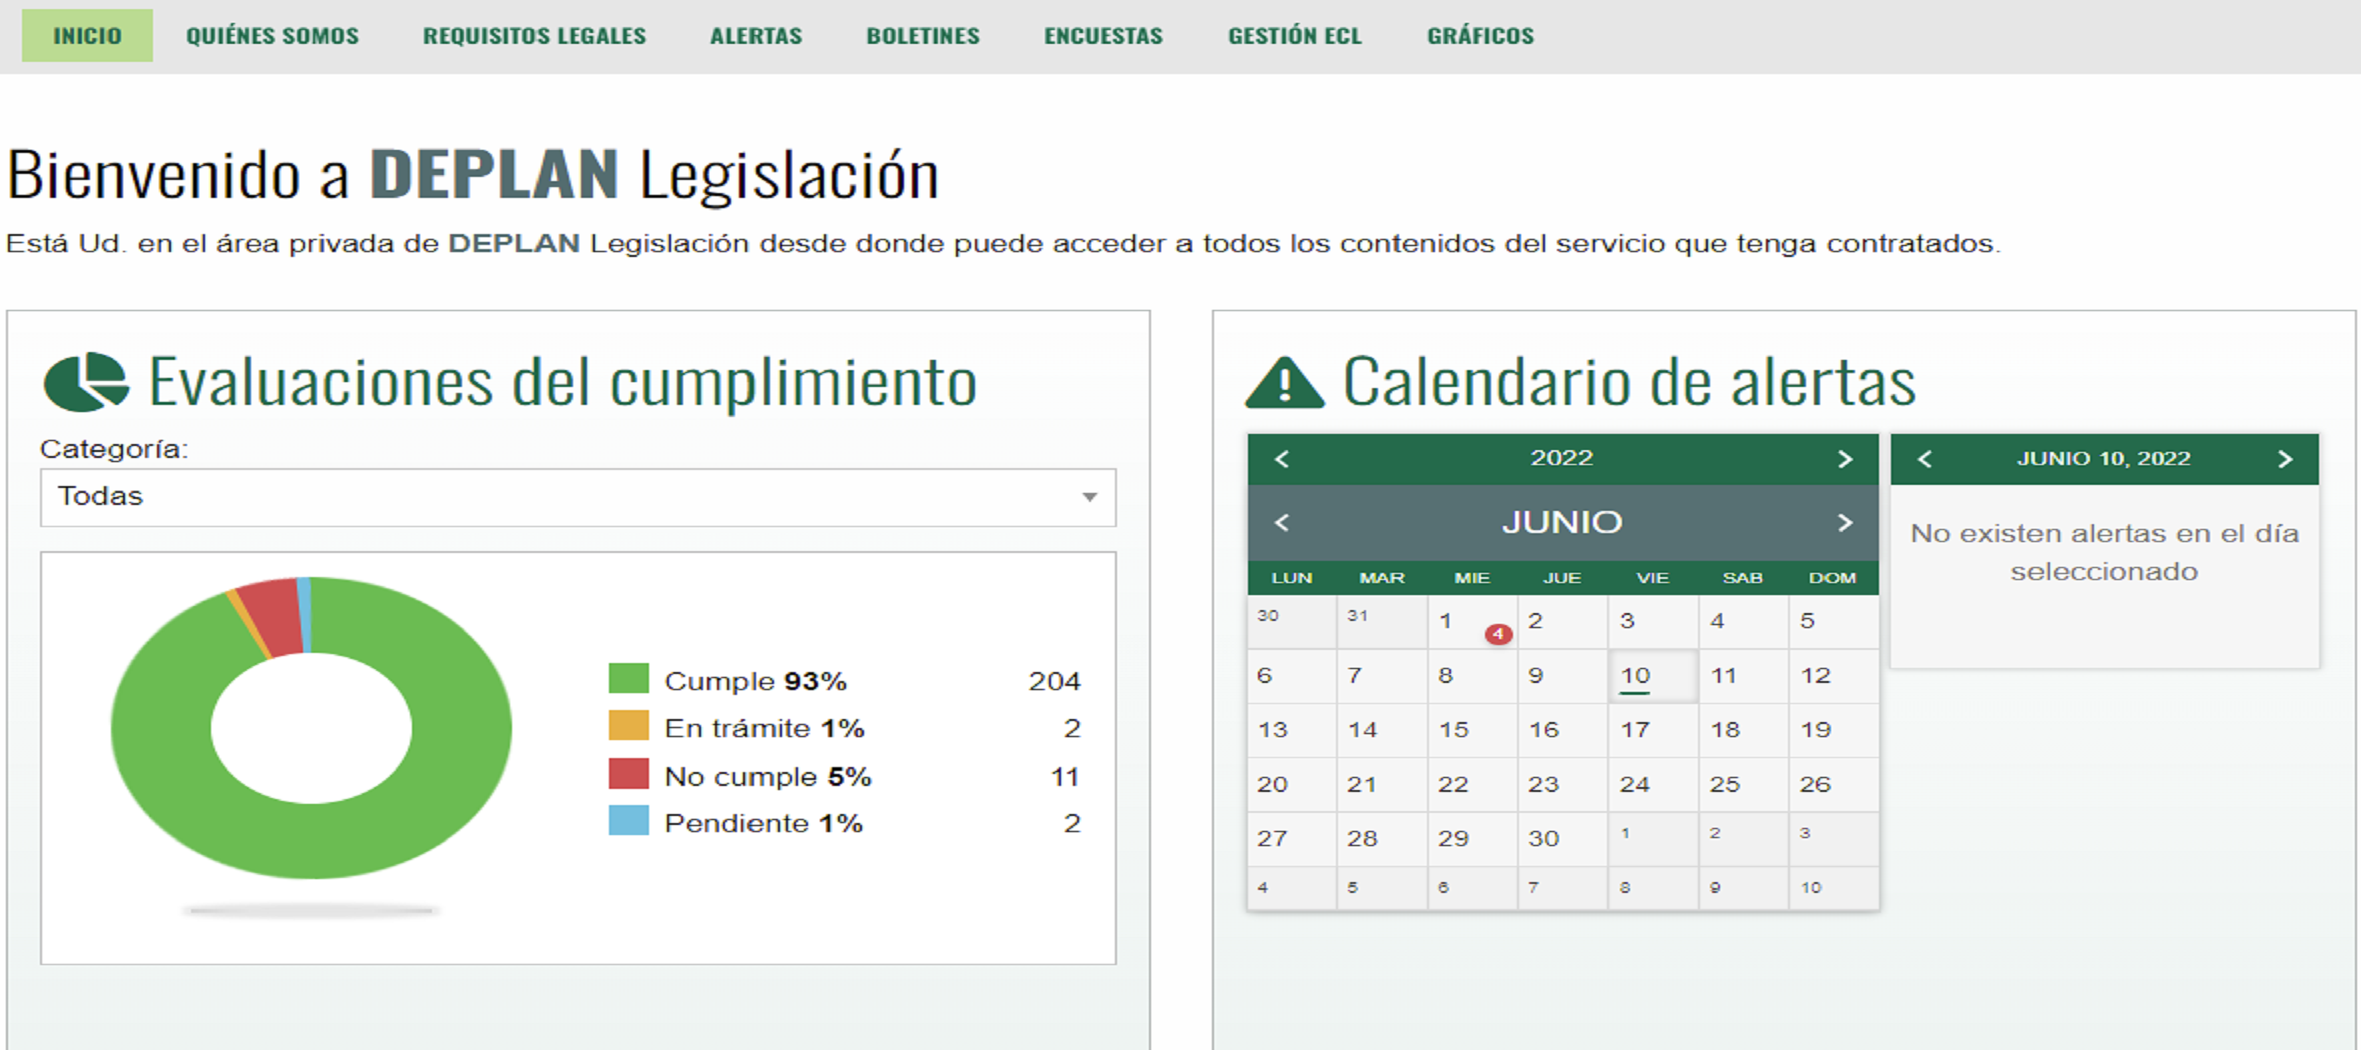This screenshot has width=2361, height=1050.
Task: Click the No cumple 5% legend label
Action: tap(768, 776)
